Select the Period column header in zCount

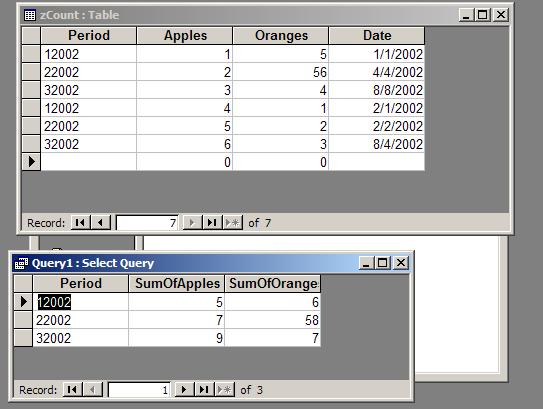tap(89, 36)
